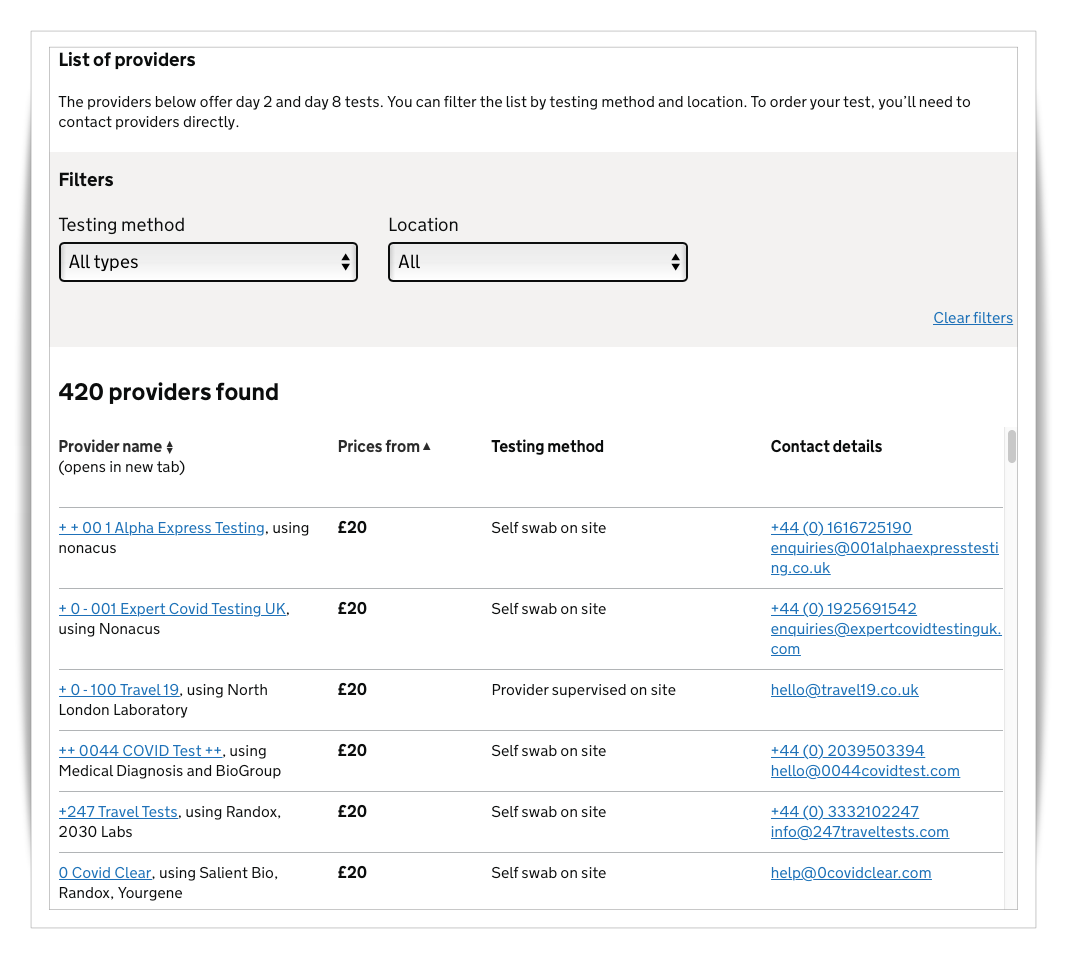The height and width of the screenshot is (959, 1067).
Task: Open + 0 - 100 Travel 19 provider link
Action: click(119, 690)
